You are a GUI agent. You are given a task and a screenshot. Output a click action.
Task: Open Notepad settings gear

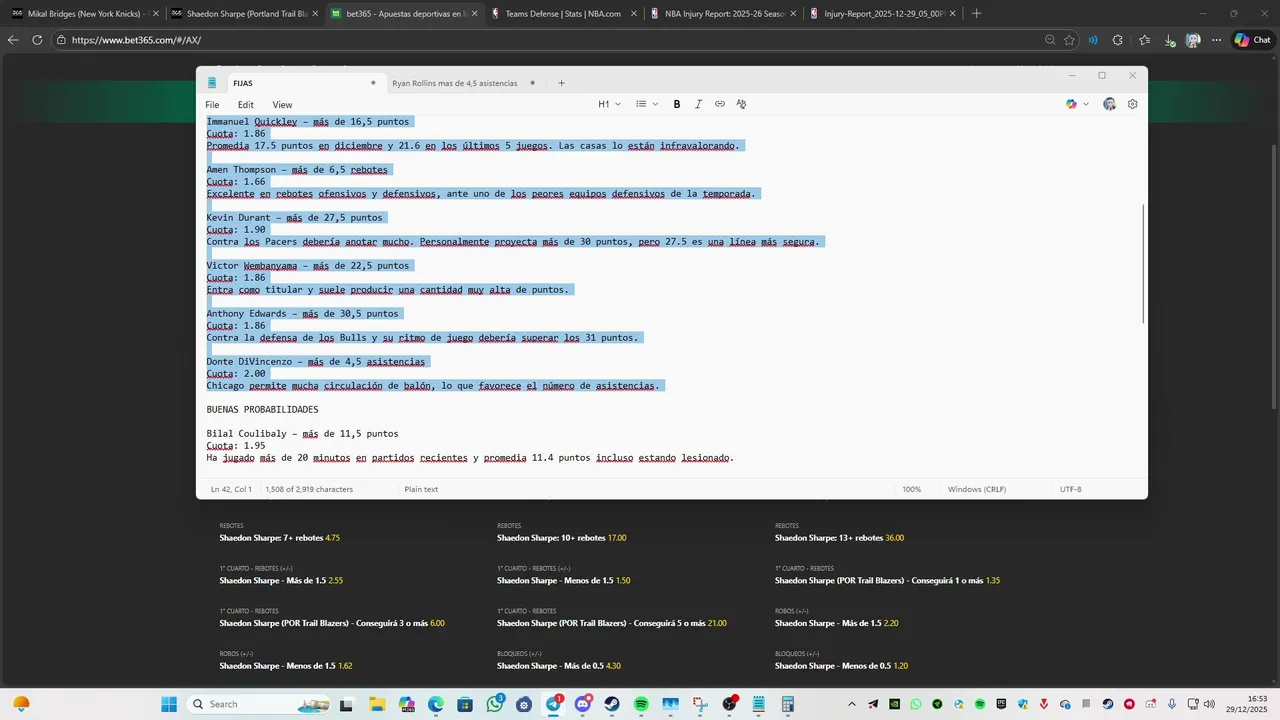pyautogui.click(x=1133, y=104)
